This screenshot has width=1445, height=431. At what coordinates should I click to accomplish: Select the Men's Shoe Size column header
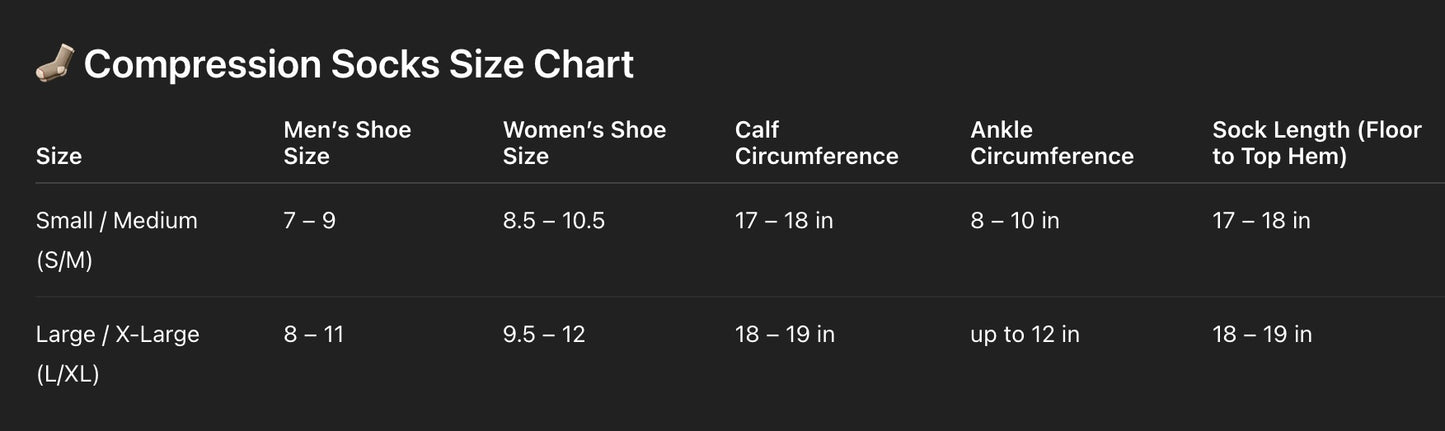(x=347, y=143)
